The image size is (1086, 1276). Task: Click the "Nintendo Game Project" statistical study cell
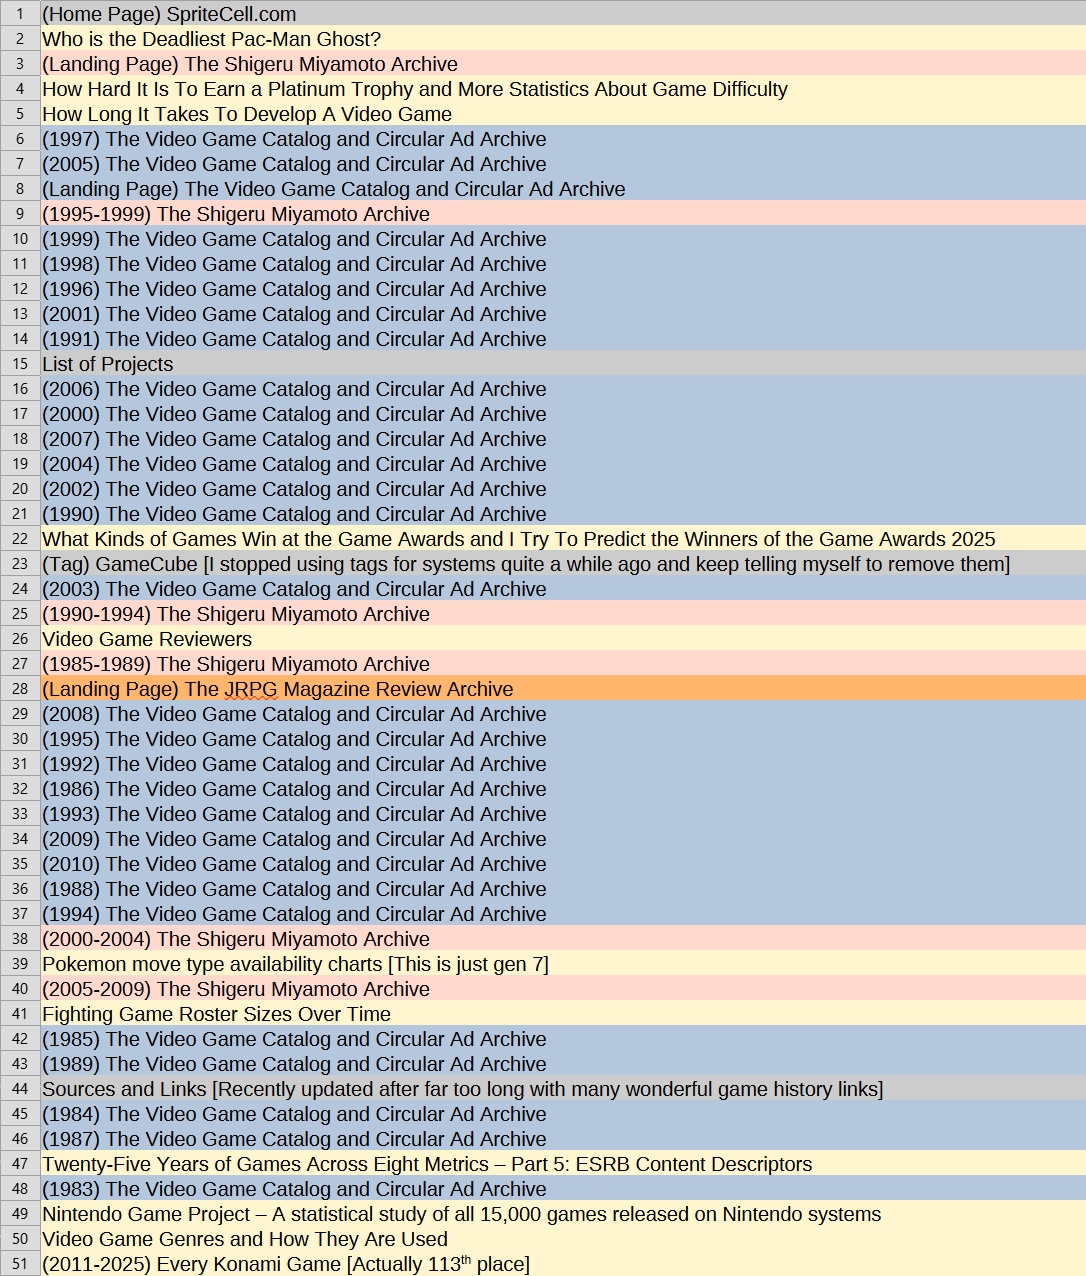[x=461, y=1214]
